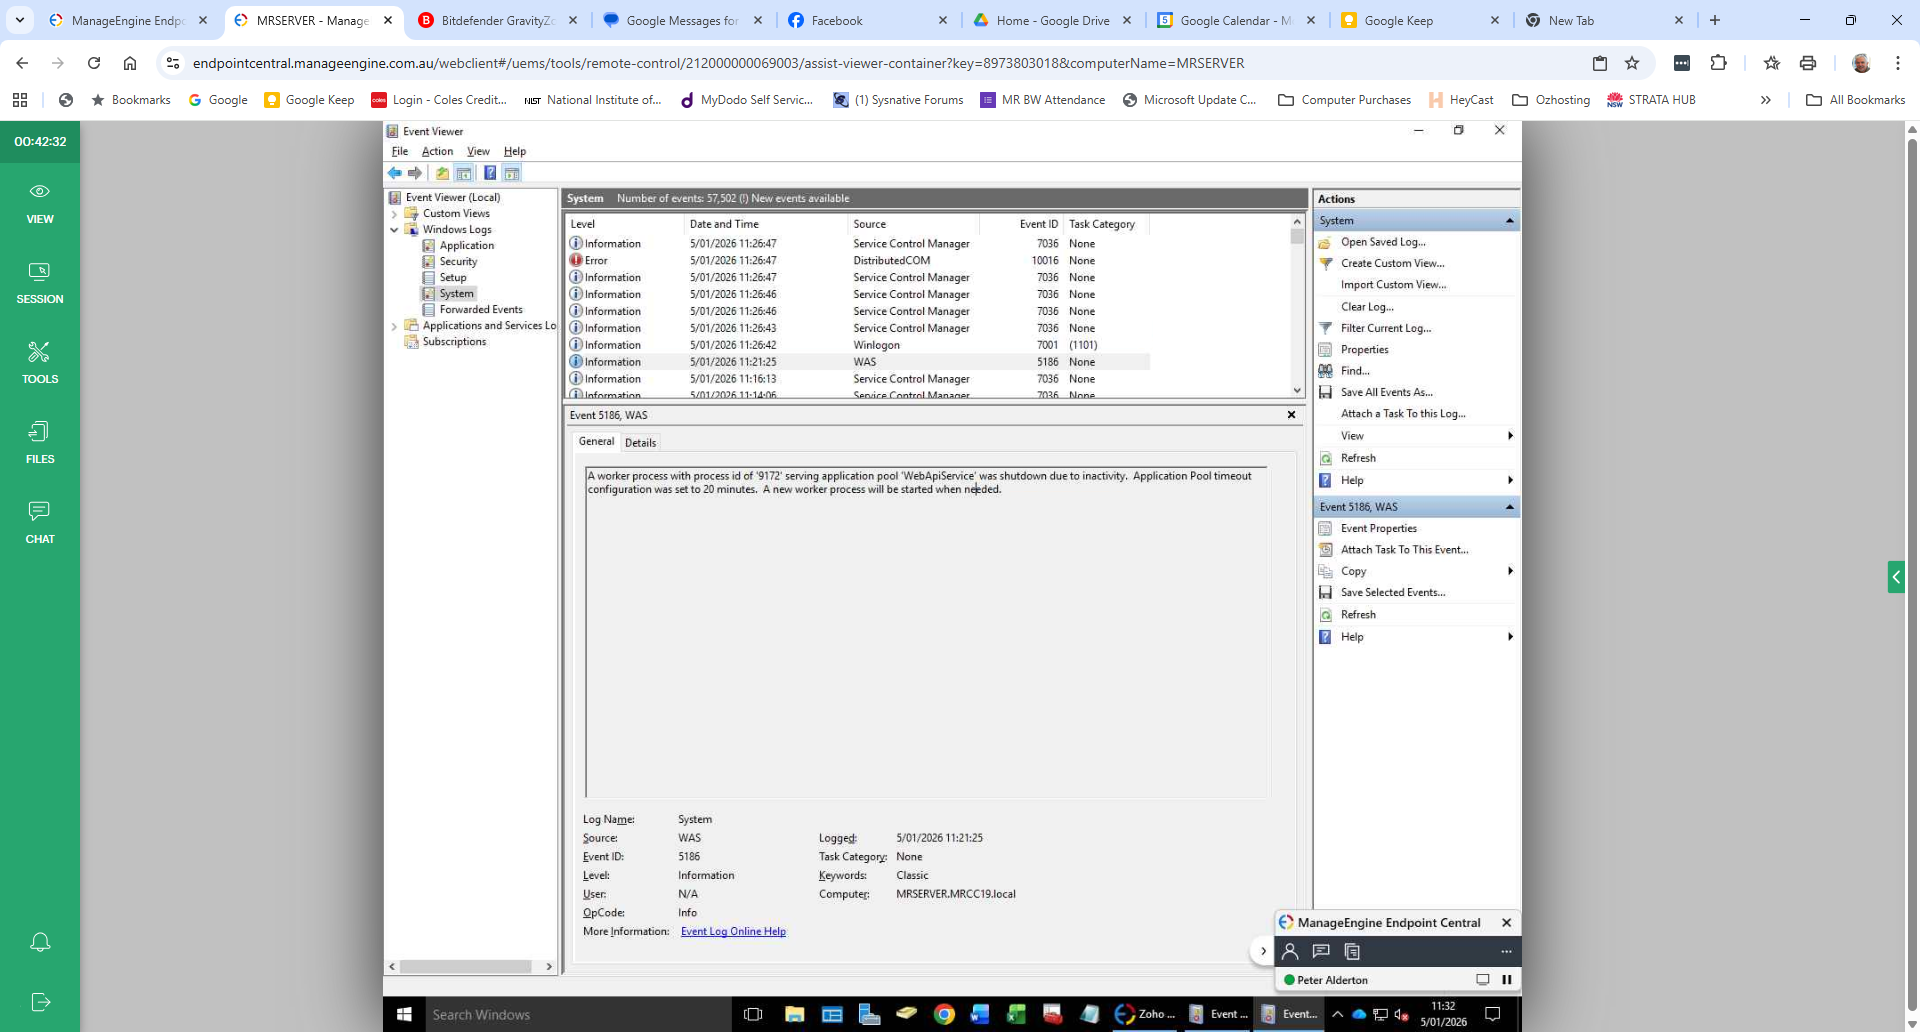
Task: Open the File menu in Event Viewer
Action: (400, 151)
